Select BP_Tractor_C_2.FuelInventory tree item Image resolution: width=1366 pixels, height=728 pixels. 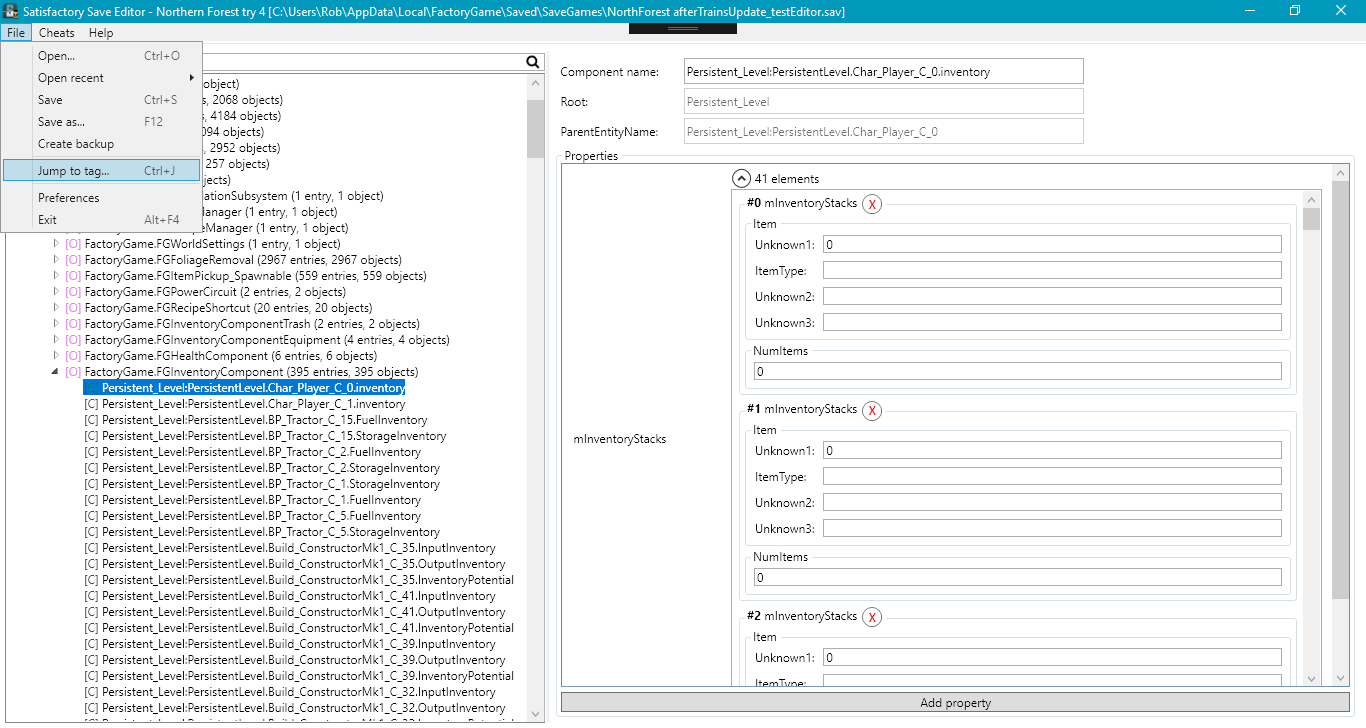point(253,452)
